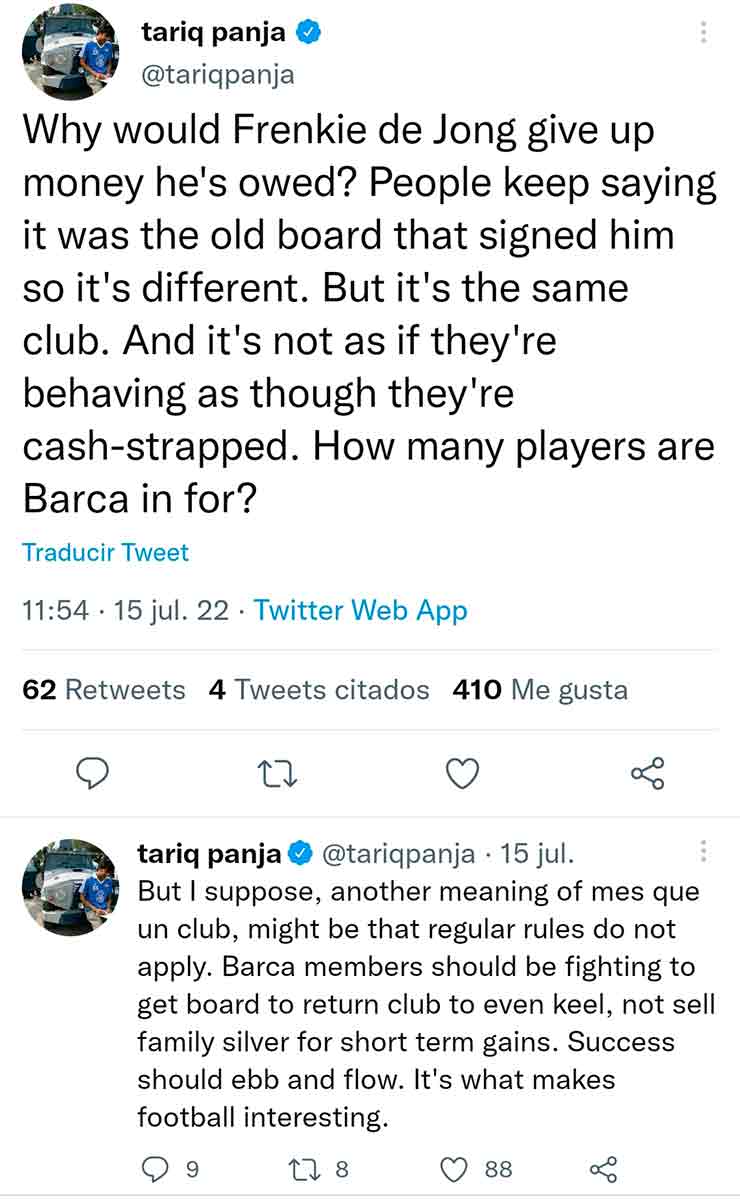
Task: Click reply icon with 9 replies
Action: pos(156,1169)
